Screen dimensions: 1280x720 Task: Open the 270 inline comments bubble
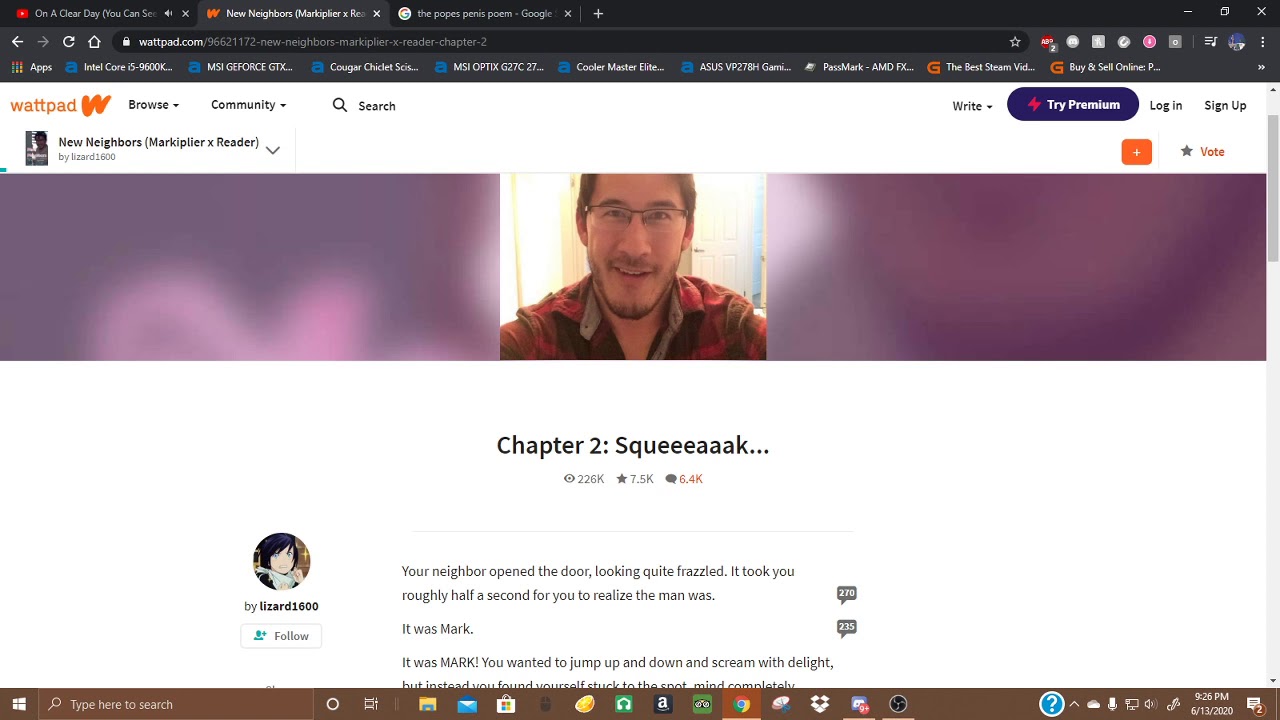coord(847,594)
